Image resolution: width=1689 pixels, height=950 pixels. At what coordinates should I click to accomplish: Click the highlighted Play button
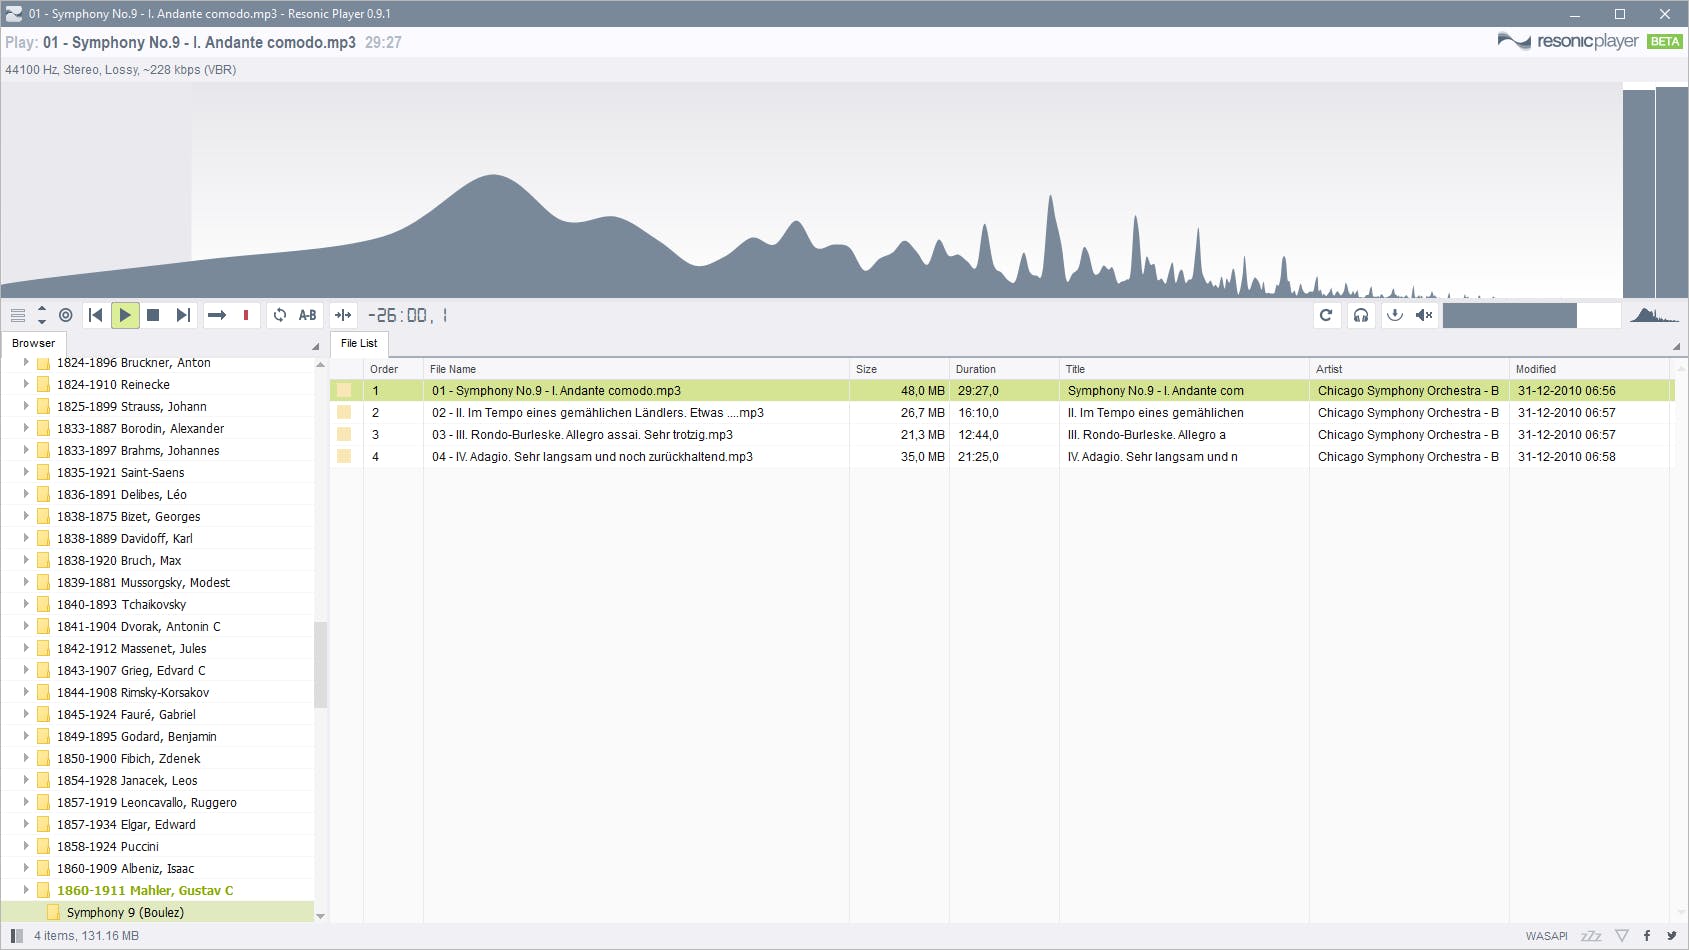(125, 315)
